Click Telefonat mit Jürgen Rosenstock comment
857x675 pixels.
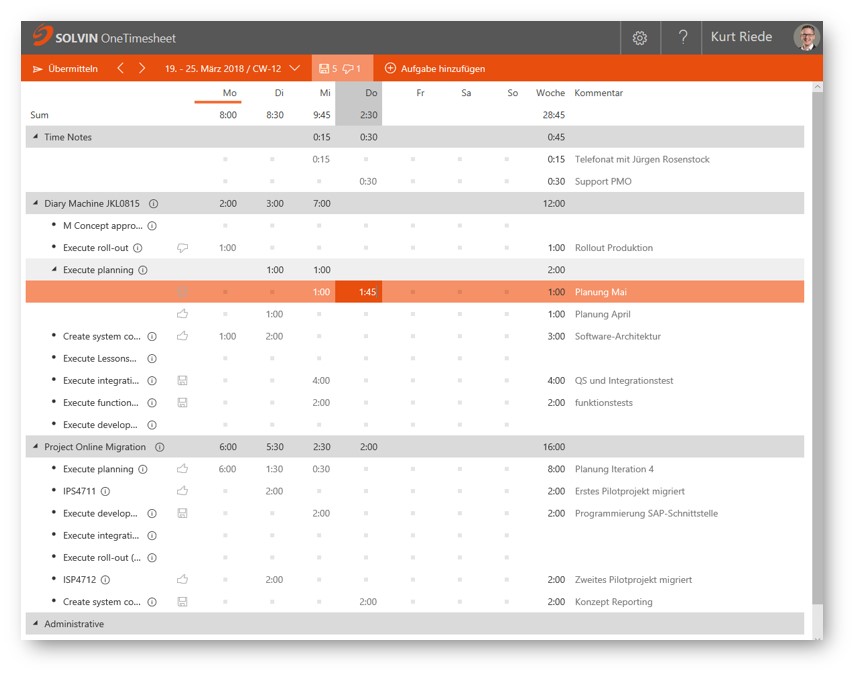tap(642, 159)
